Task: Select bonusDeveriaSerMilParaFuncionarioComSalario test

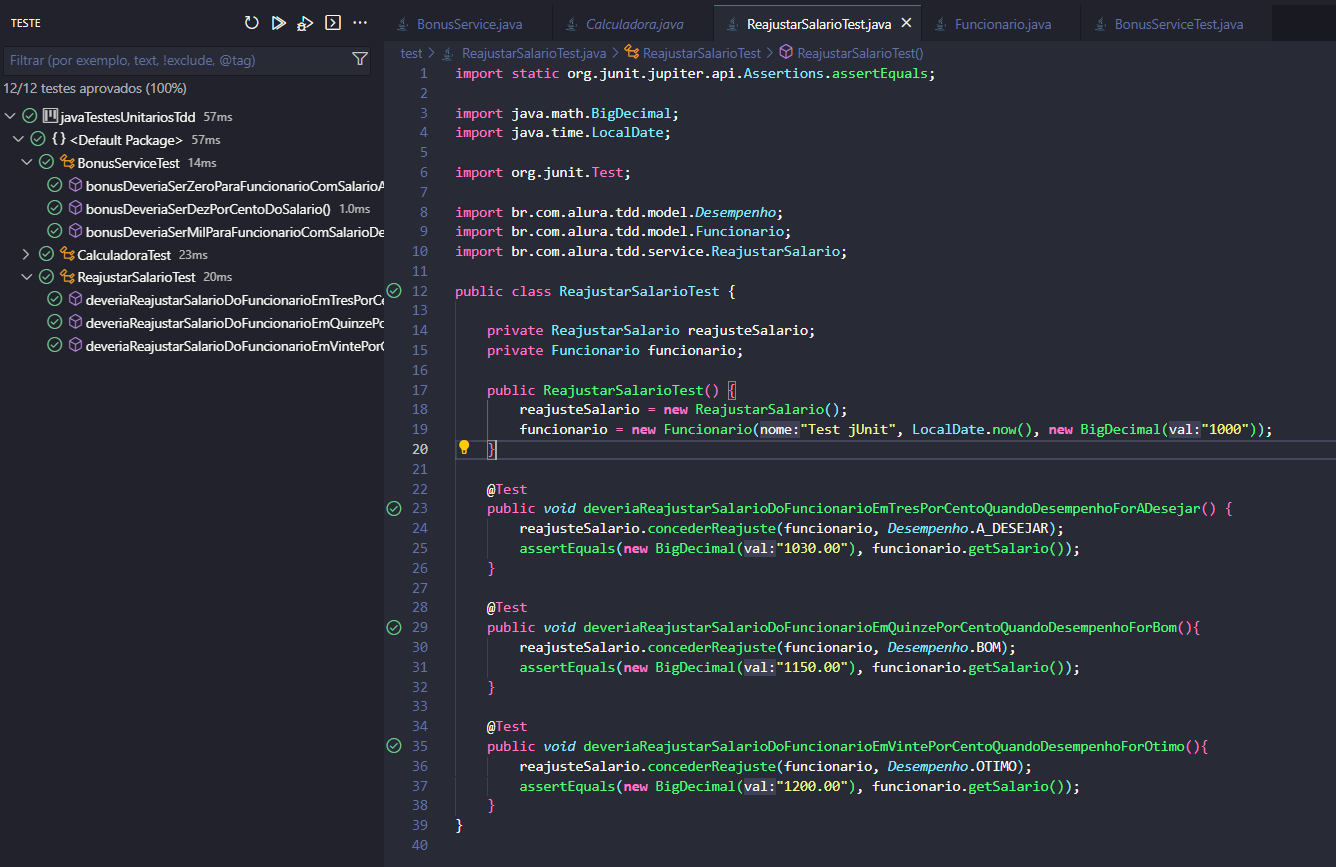Action: point(192,232)
